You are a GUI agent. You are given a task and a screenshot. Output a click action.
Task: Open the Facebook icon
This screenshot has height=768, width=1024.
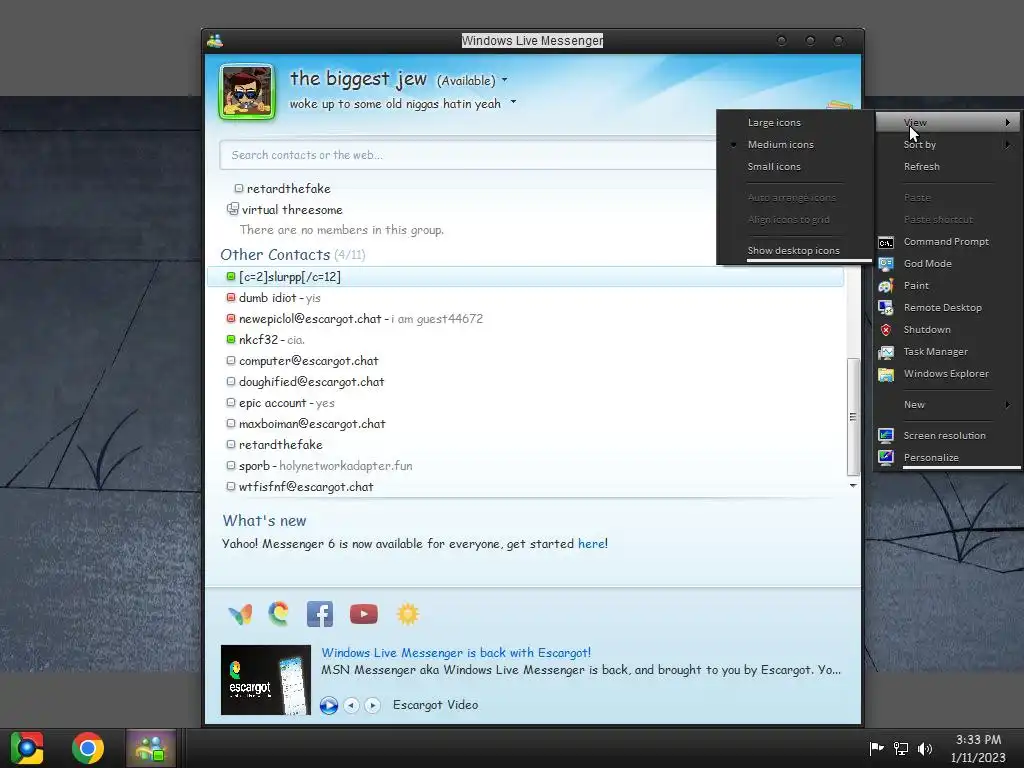point(320,614)
